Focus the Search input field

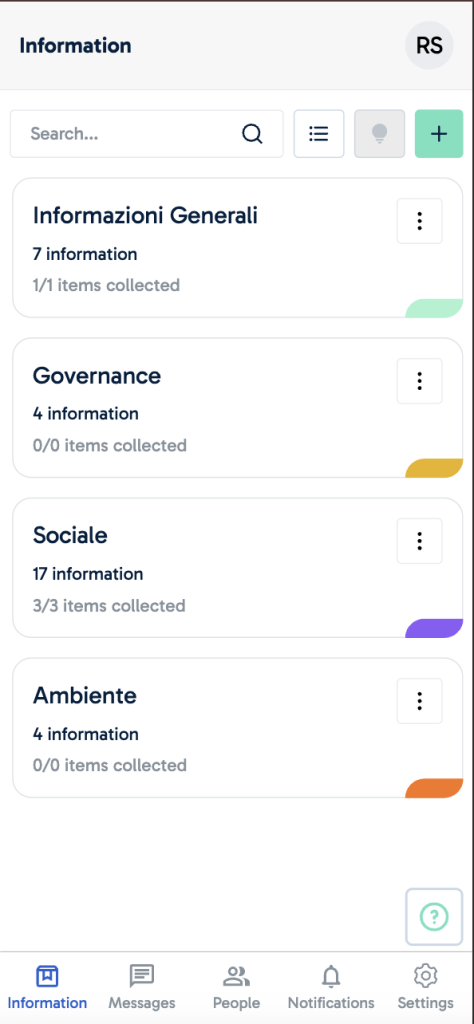click(x=147, y=134)
